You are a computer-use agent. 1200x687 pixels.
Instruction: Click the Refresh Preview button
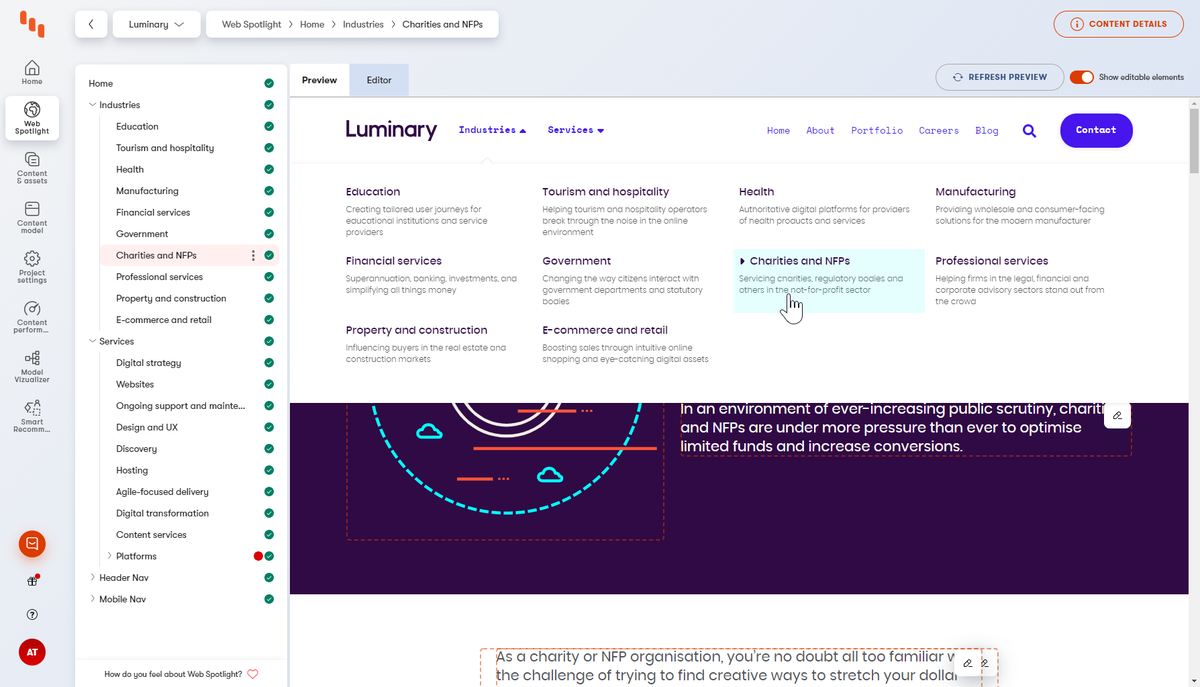coord(999,76)
